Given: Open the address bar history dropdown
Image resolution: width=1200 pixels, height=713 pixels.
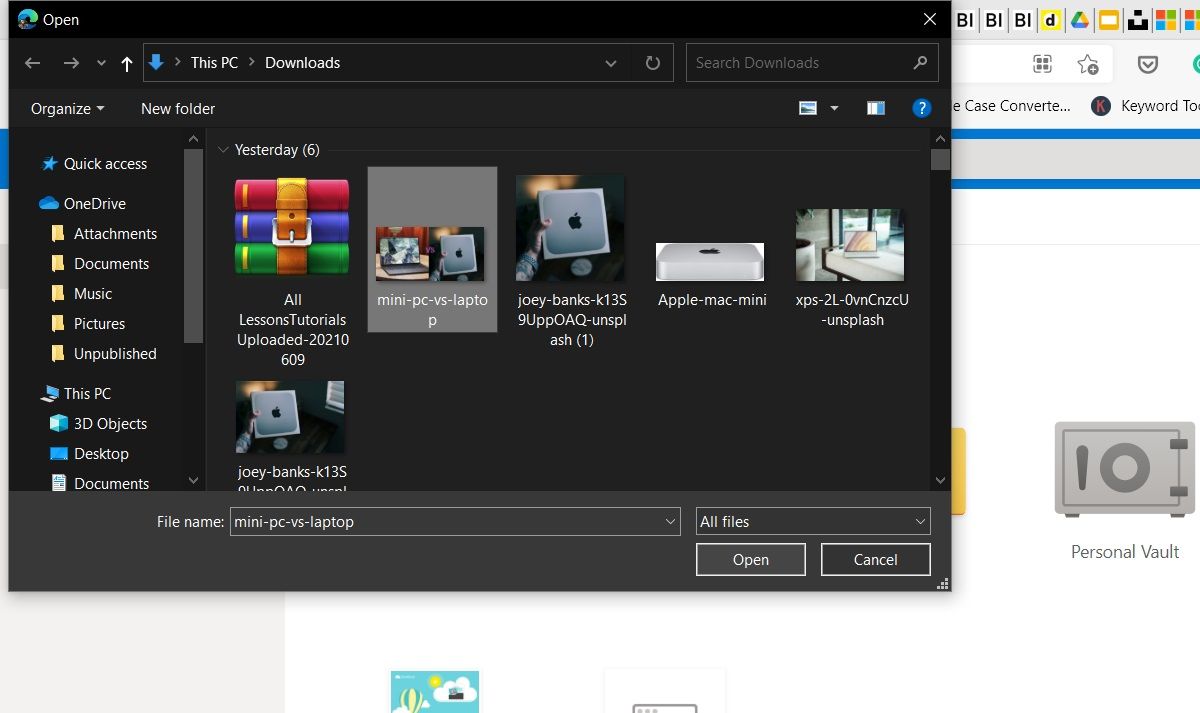Looking at the screenshot, I should click(611, 63).
